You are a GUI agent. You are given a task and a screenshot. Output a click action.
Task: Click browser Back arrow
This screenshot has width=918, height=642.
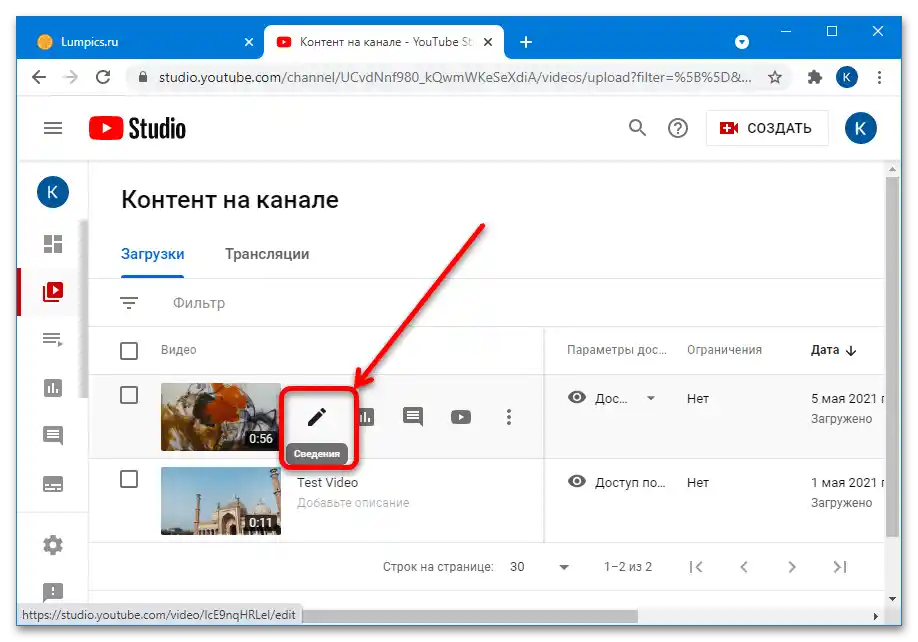pos(39,77)
